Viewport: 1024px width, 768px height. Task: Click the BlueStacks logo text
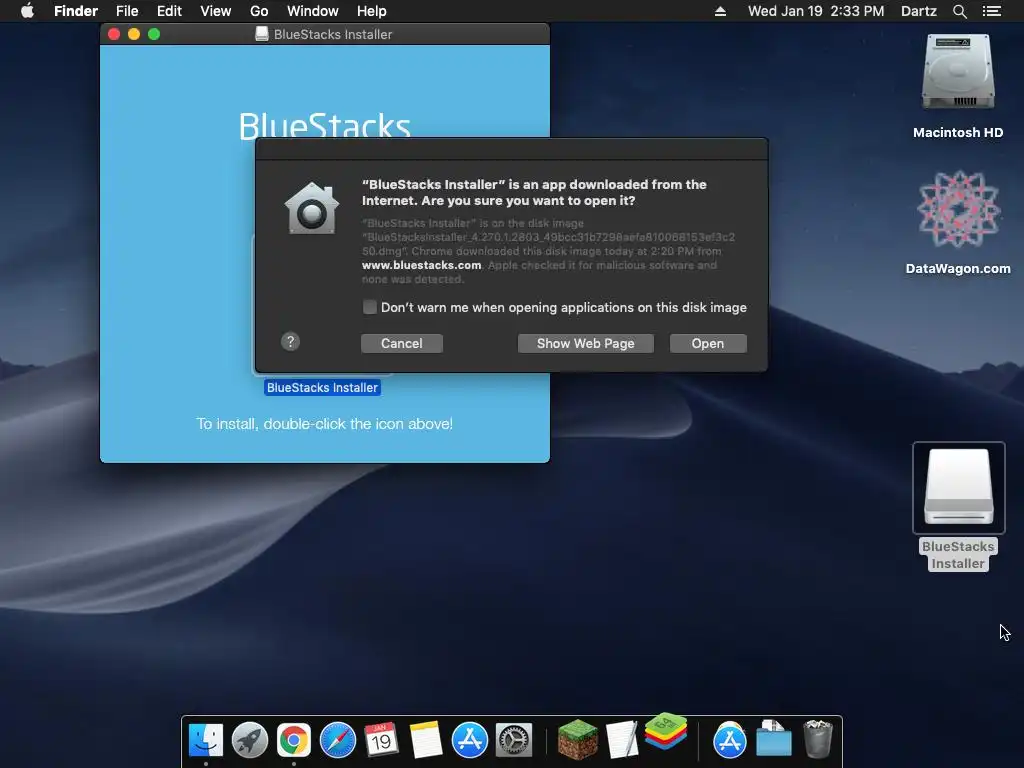[325, 125]
